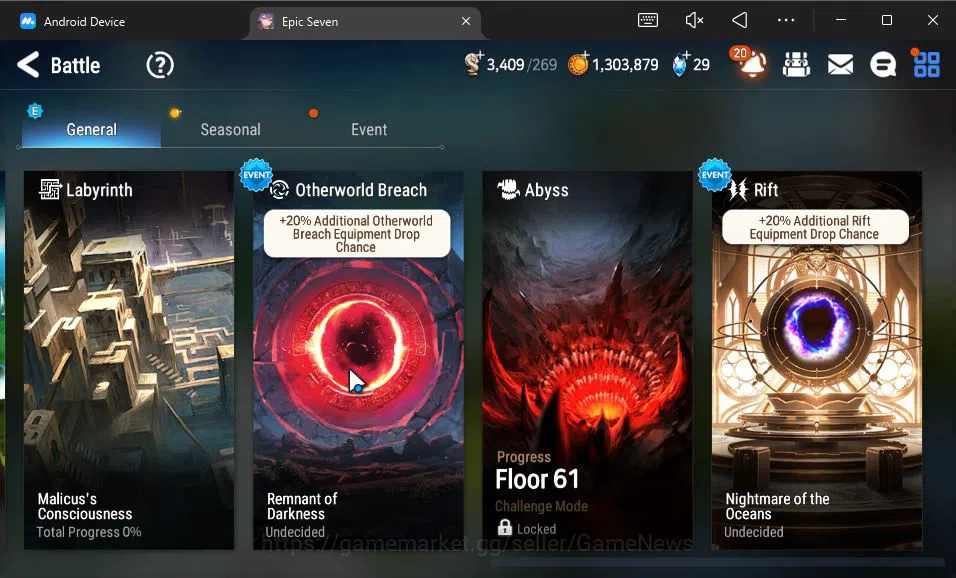Close the Epic Seven tab
The image size is (956, 578).
[x=466, y=21]
